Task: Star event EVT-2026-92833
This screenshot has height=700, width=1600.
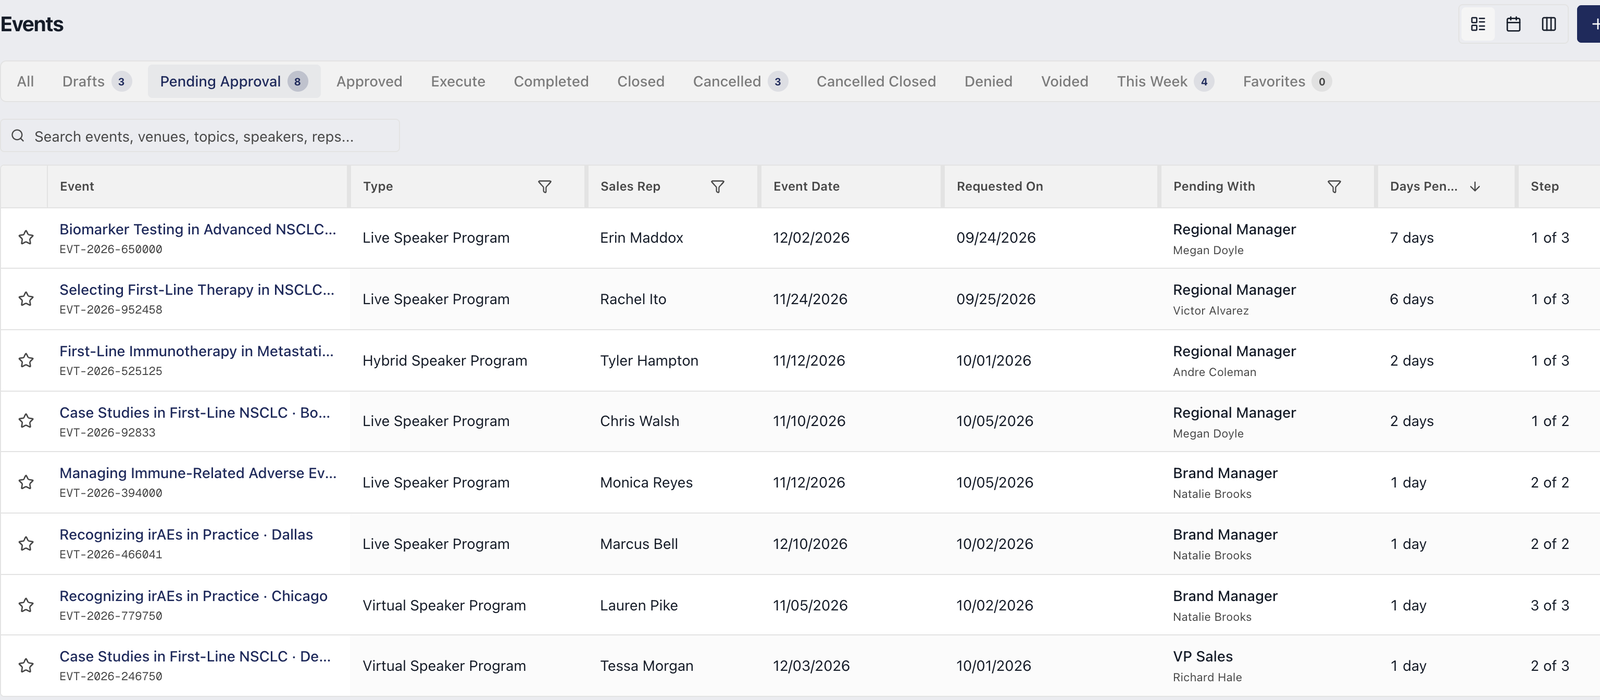Action: (x=26, y=421)
